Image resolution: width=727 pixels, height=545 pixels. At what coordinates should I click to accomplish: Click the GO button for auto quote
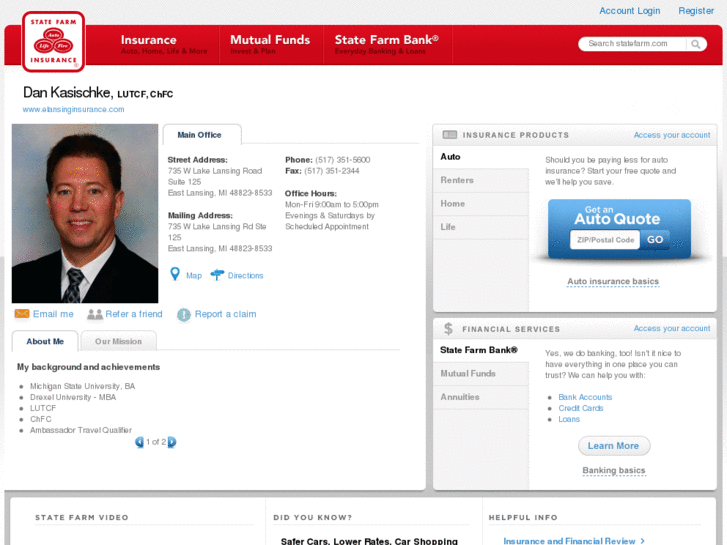(x=655, y=240)
